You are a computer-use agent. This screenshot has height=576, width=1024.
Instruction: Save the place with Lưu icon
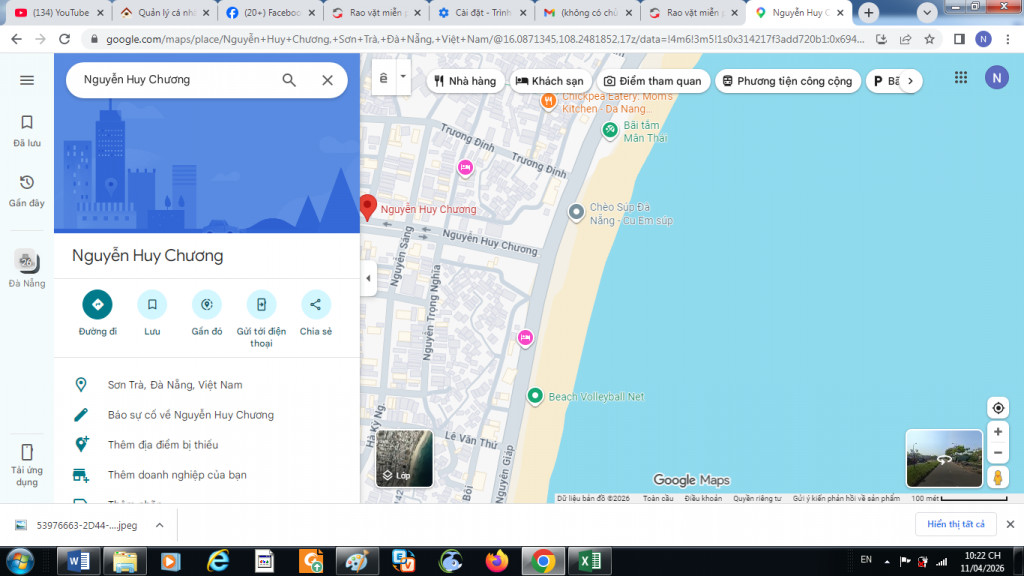152,304
